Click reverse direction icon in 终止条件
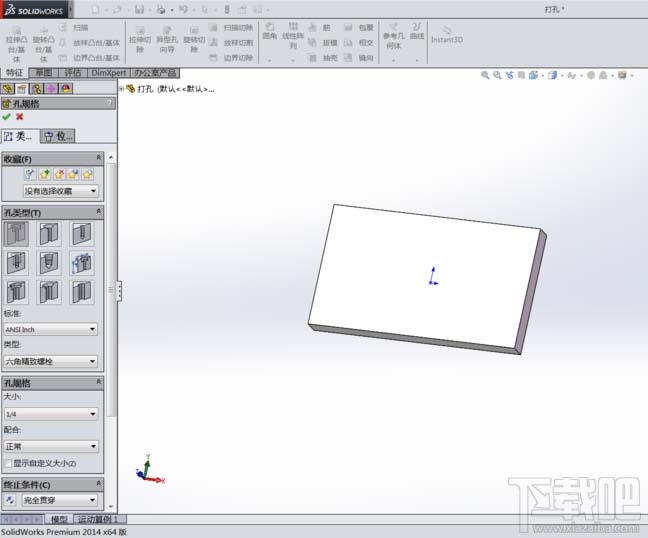 (10, 500)
